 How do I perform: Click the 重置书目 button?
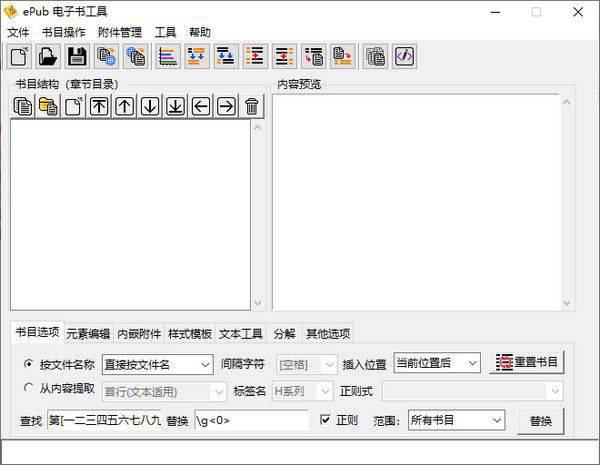click(x=527, y=362)
